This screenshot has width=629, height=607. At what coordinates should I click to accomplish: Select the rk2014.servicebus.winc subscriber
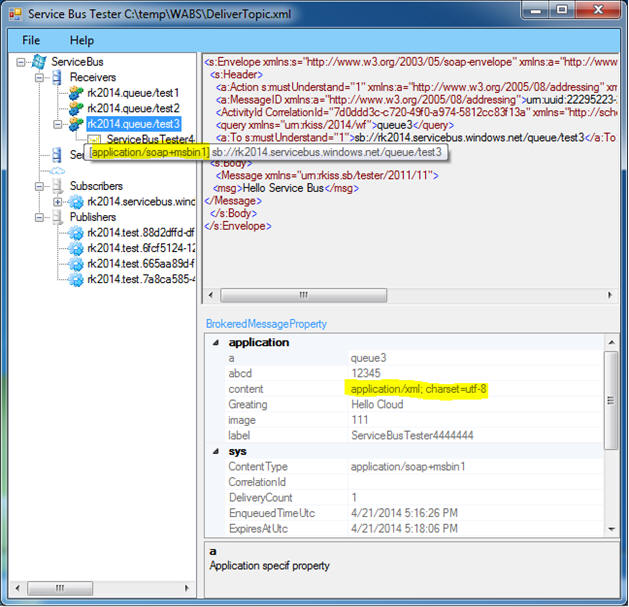[141, 201]
